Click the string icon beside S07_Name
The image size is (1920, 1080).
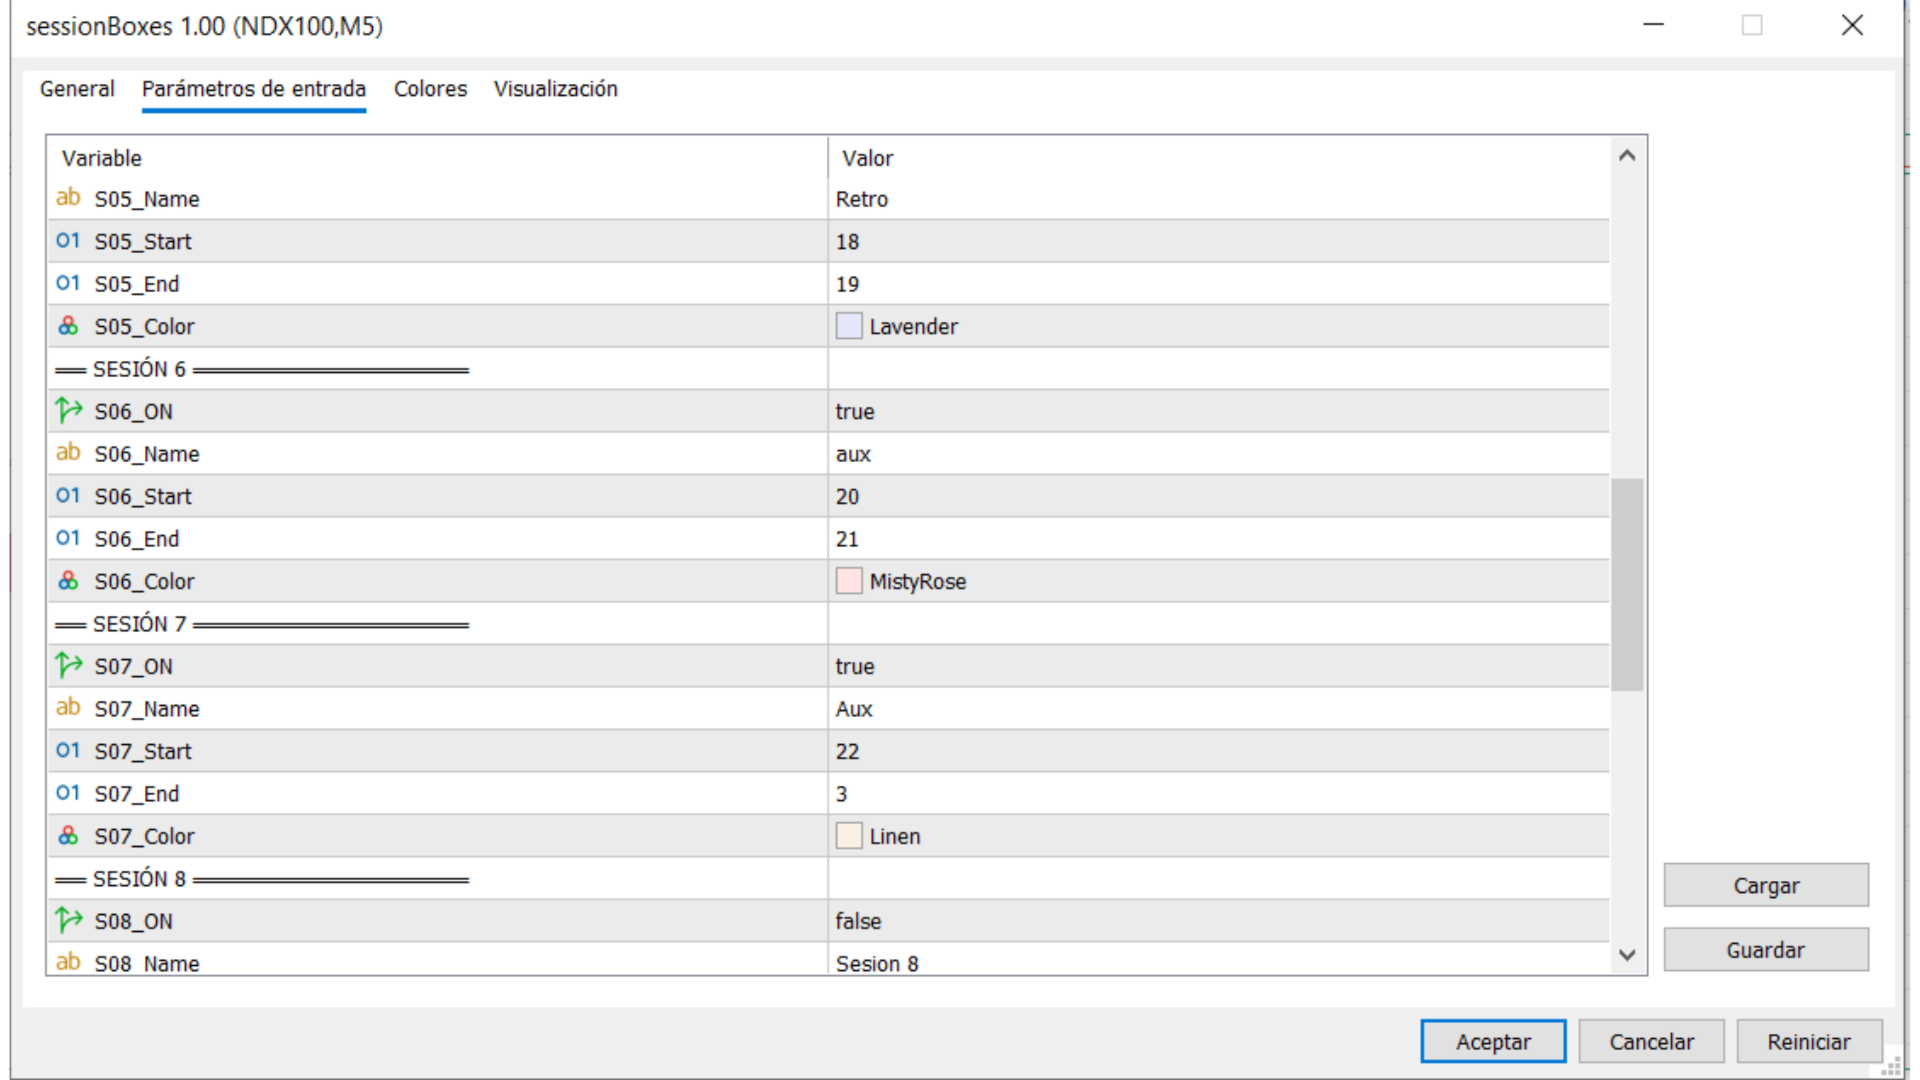point(68,708)
